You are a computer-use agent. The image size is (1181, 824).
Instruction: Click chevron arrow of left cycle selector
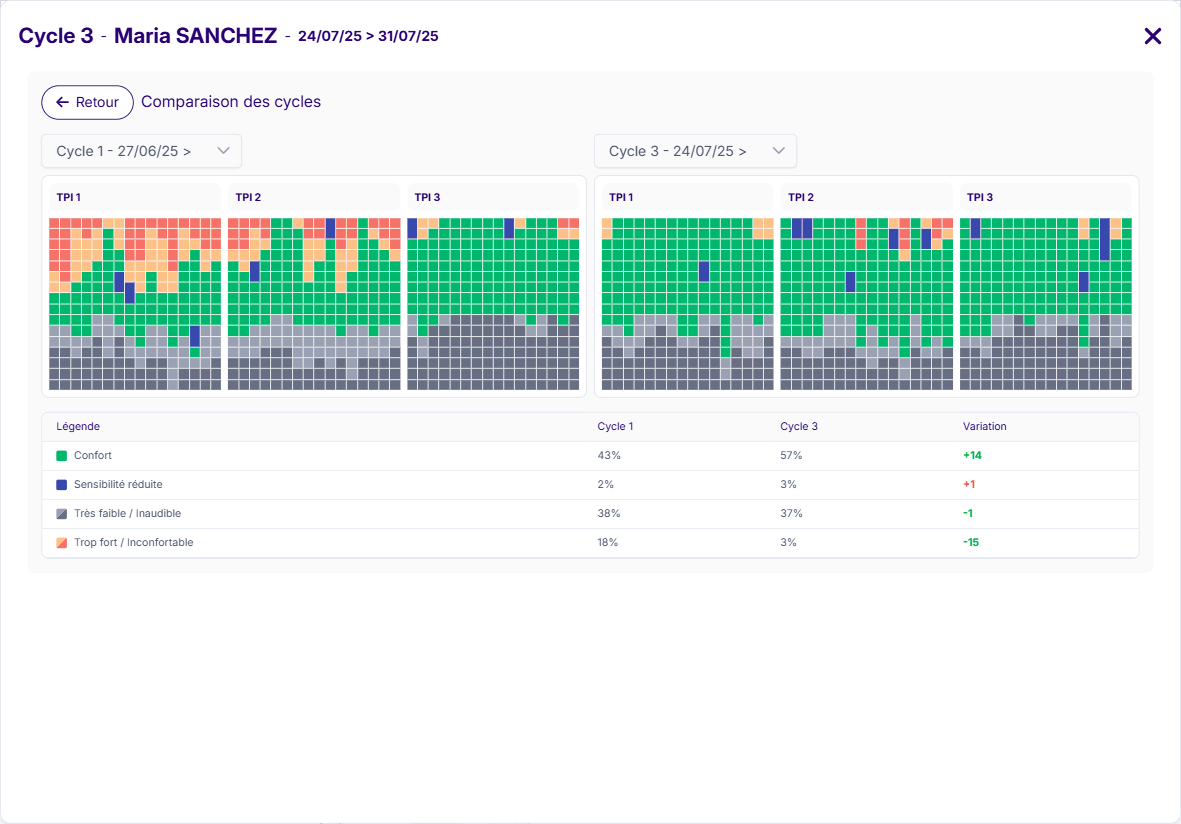(223, 151)
